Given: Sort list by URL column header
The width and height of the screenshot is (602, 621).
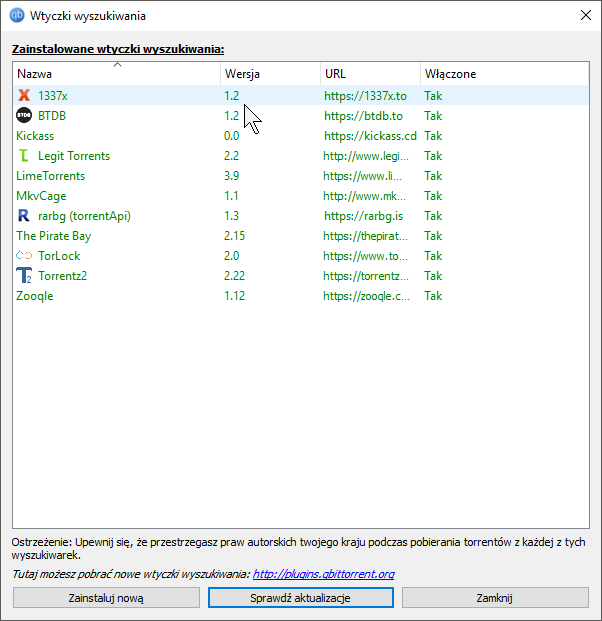Looking at the screenshot, I should 369,74.
